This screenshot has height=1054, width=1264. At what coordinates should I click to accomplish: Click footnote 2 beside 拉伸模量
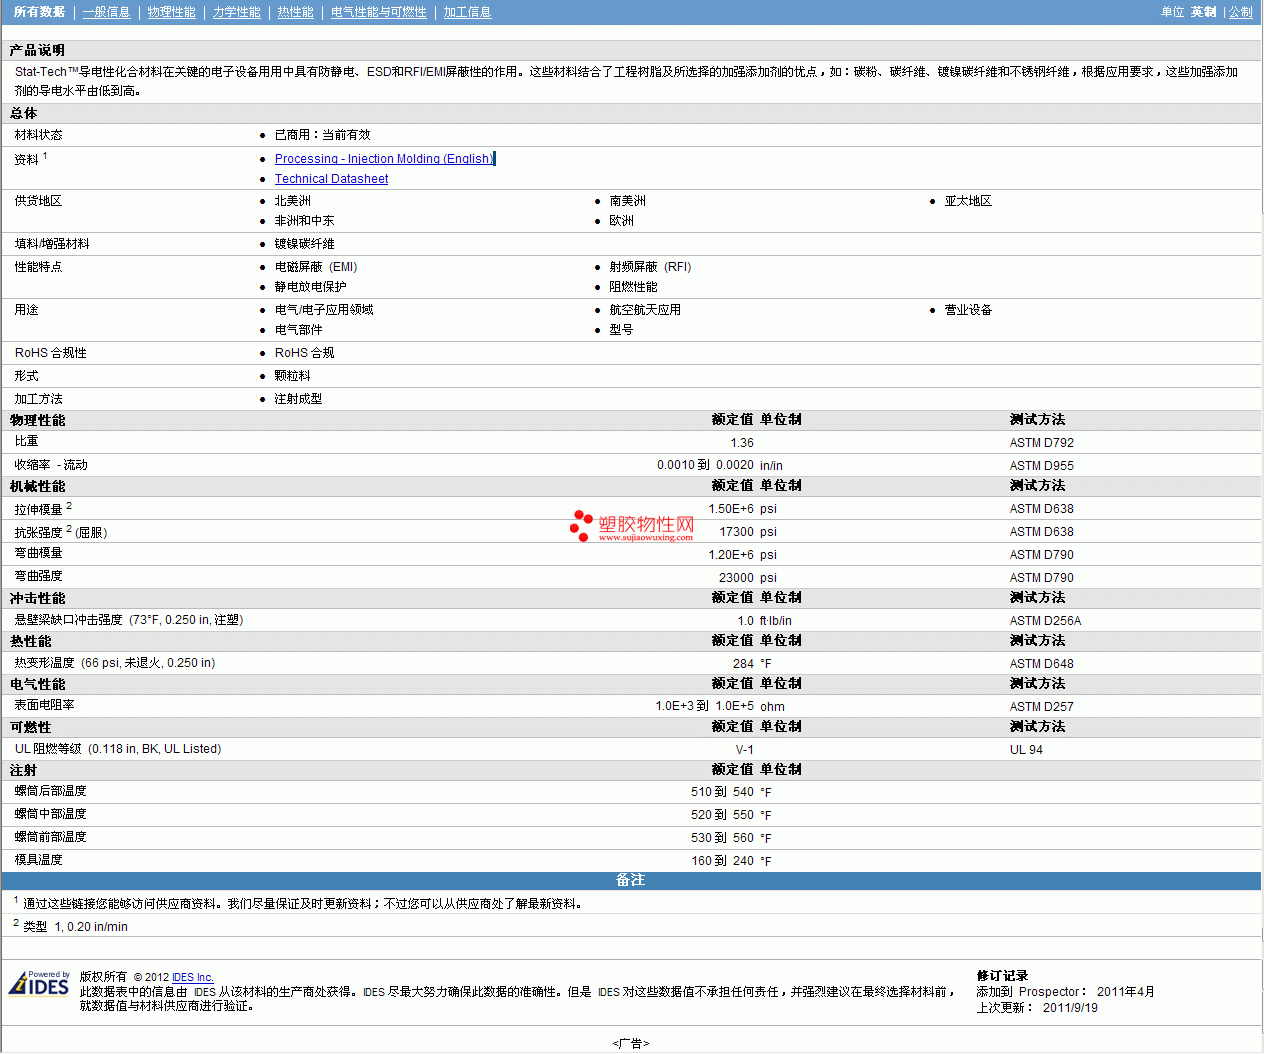69,506
